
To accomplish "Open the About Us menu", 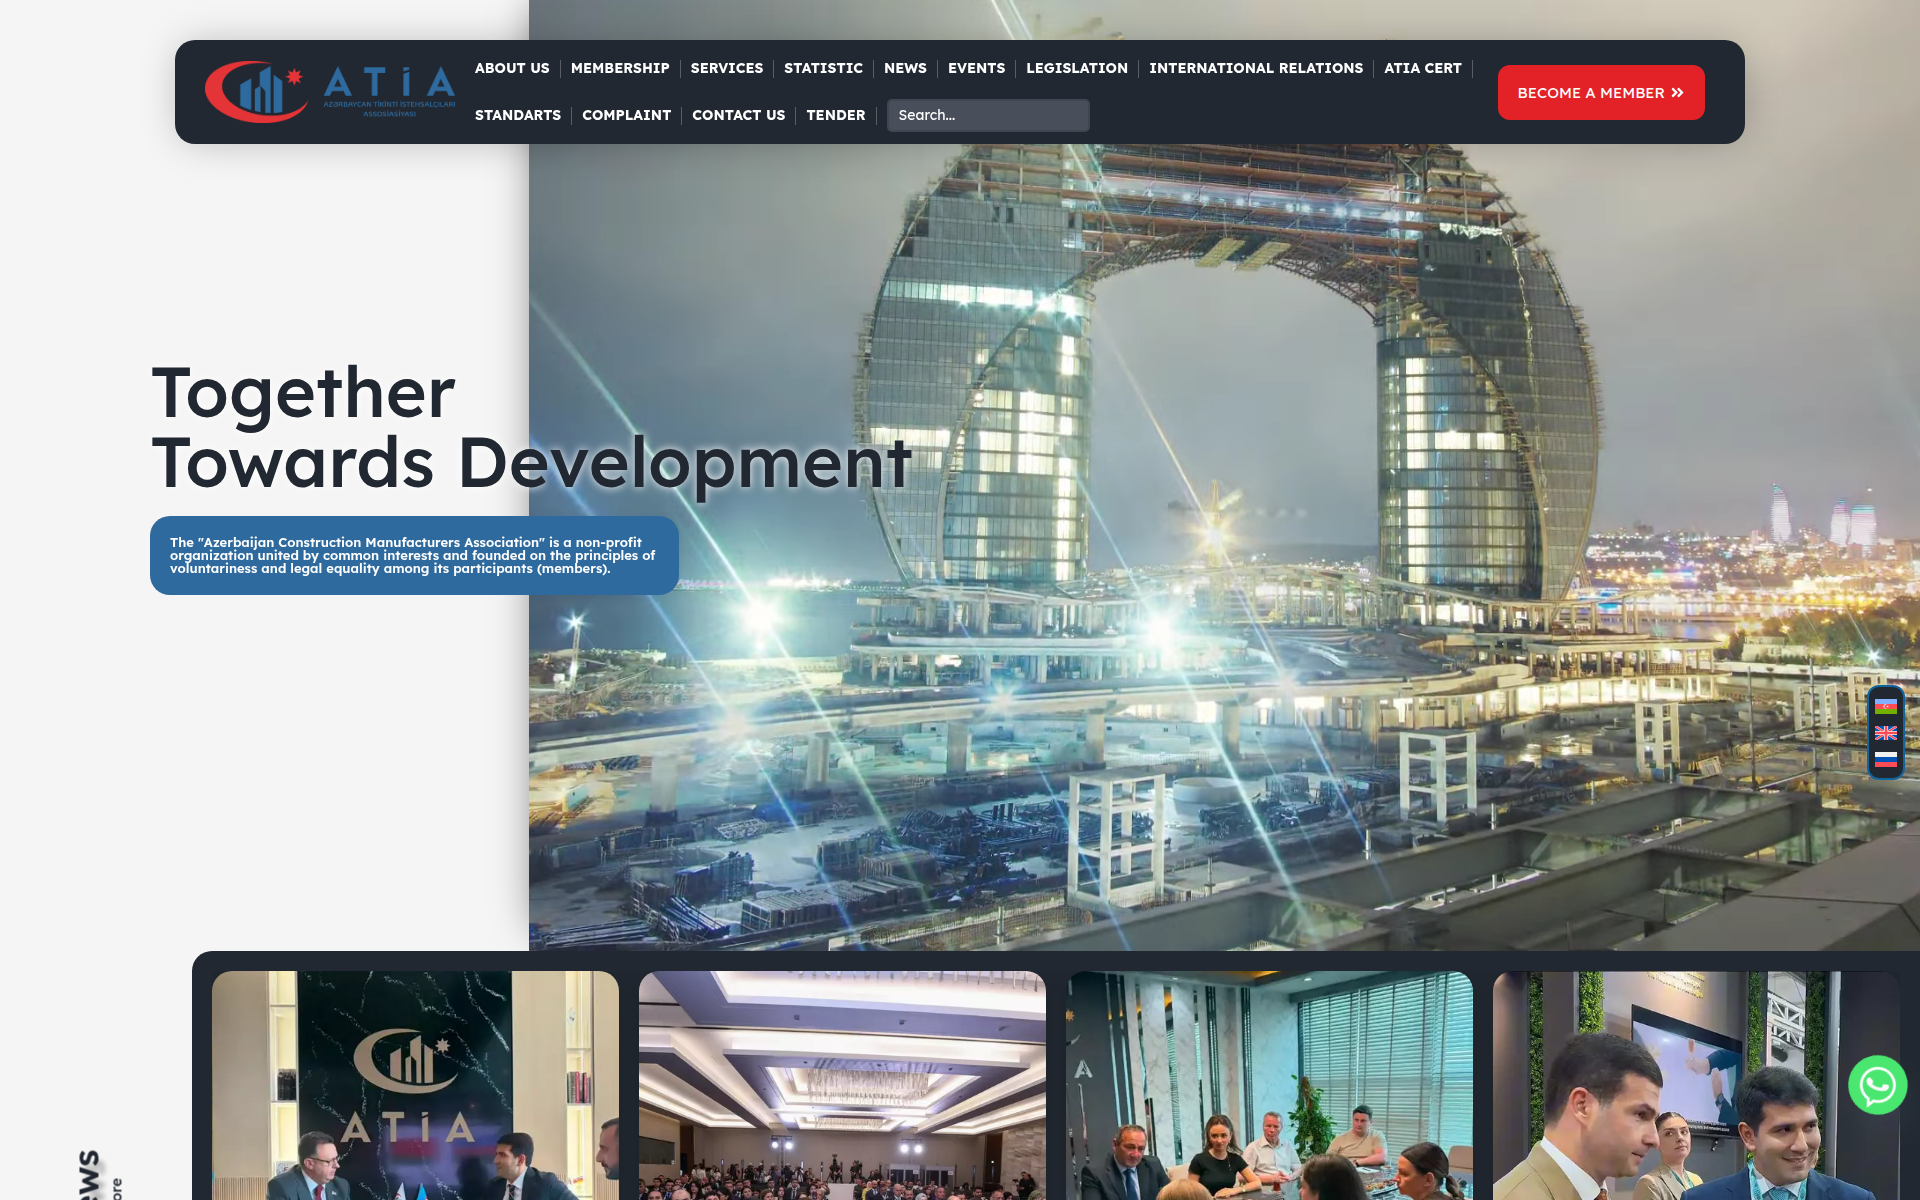I will [512, 68].
